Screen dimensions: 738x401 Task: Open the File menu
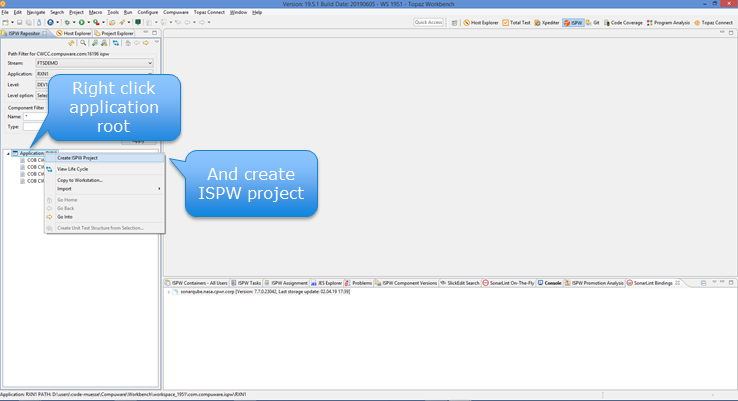tap(5, 12)
